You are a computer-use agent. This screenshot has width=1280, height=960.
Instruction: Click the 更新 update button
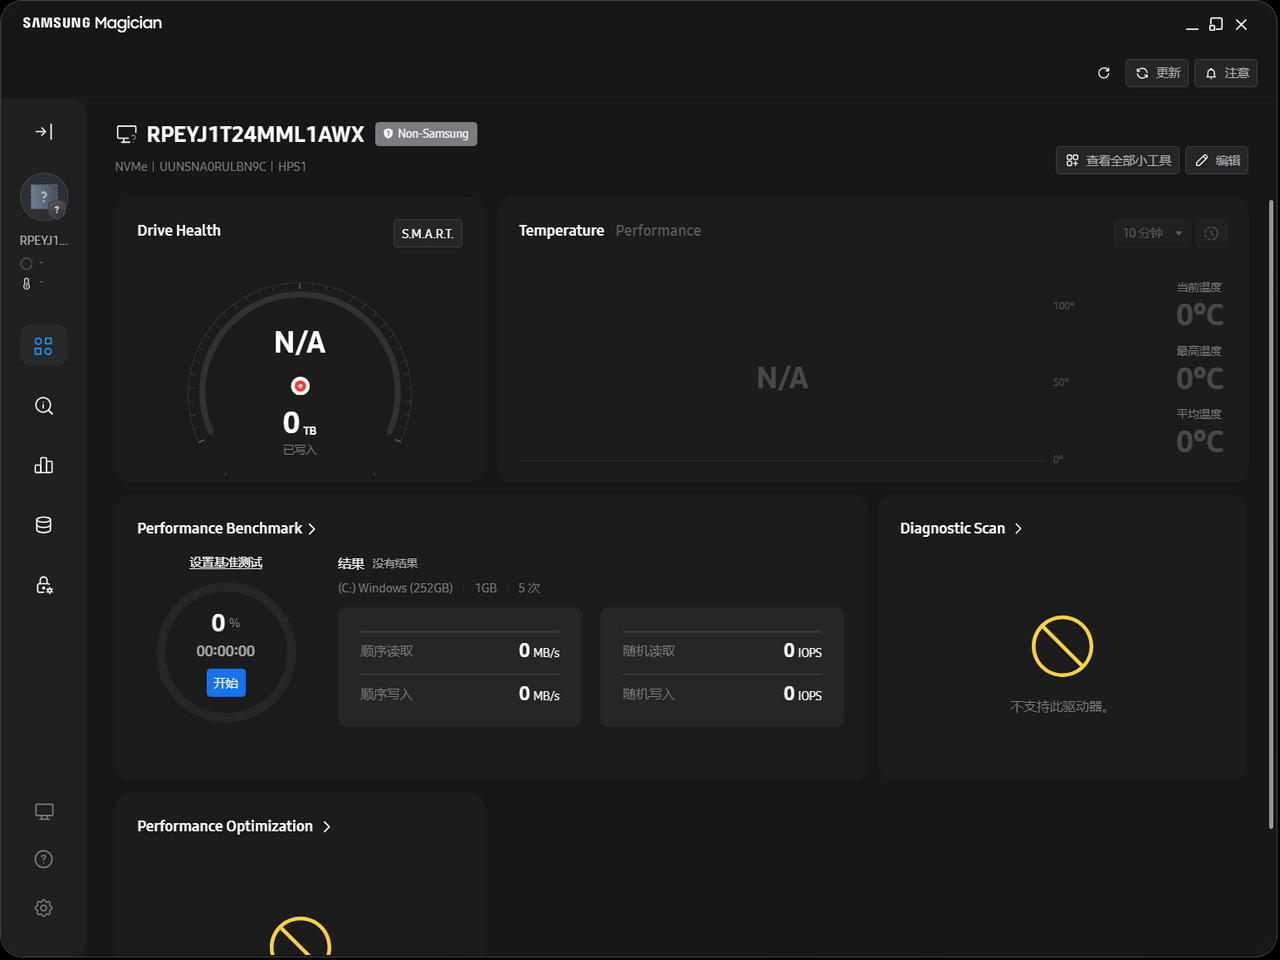point(1157,73)
